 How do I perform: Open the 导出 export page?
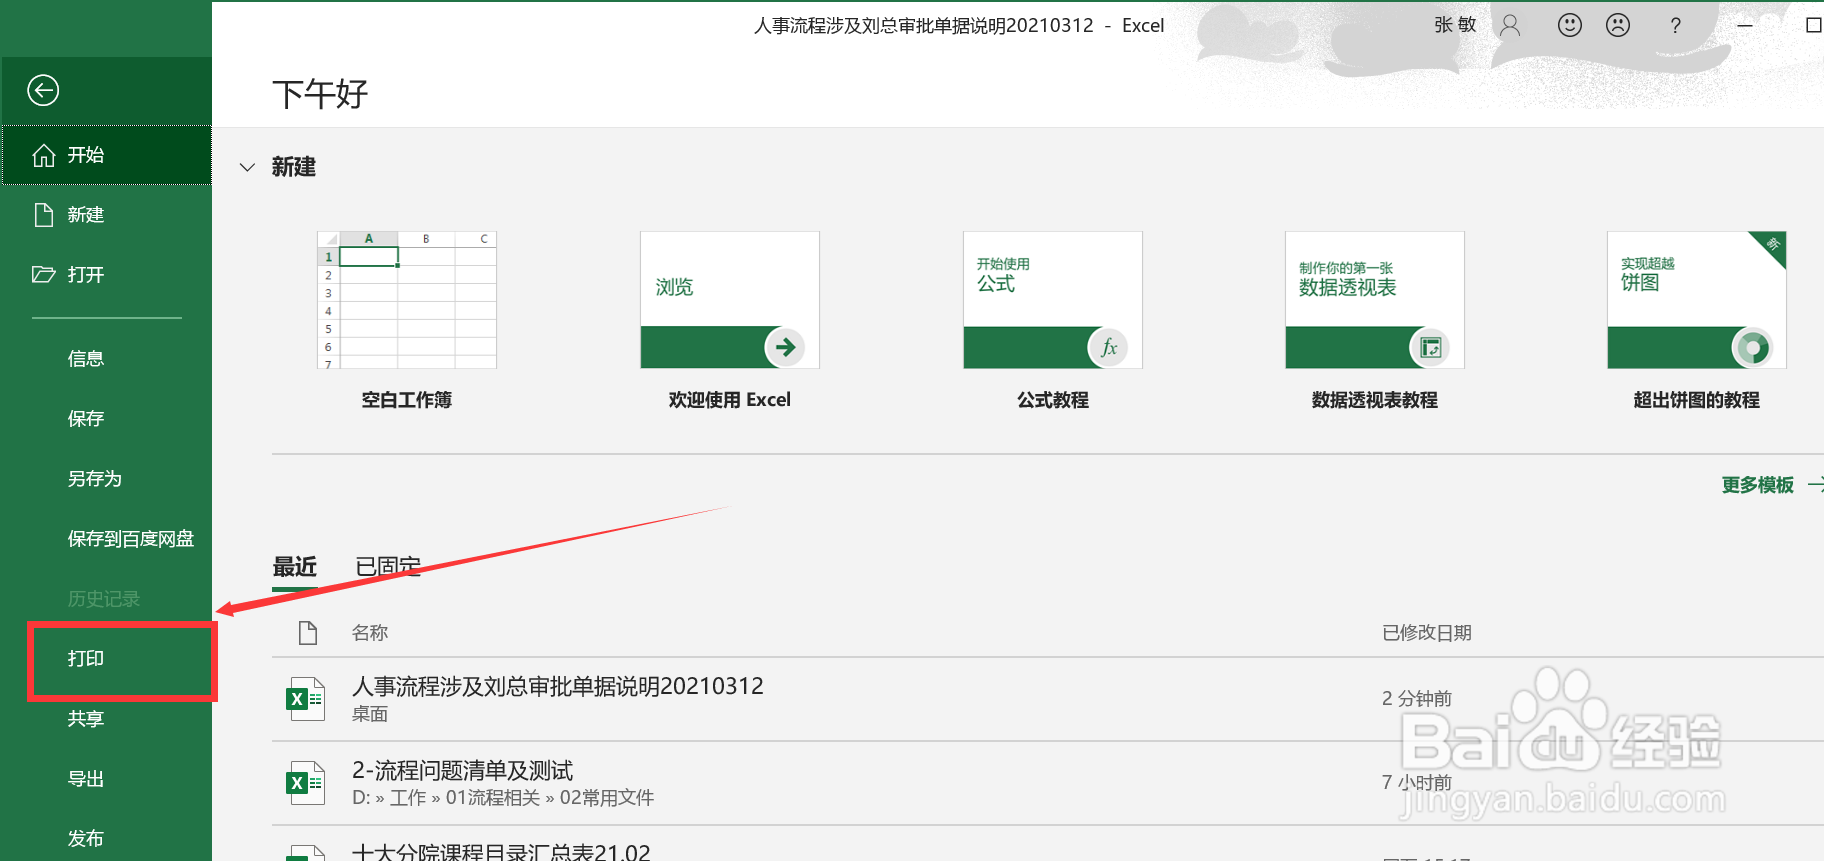pos(86,779)
